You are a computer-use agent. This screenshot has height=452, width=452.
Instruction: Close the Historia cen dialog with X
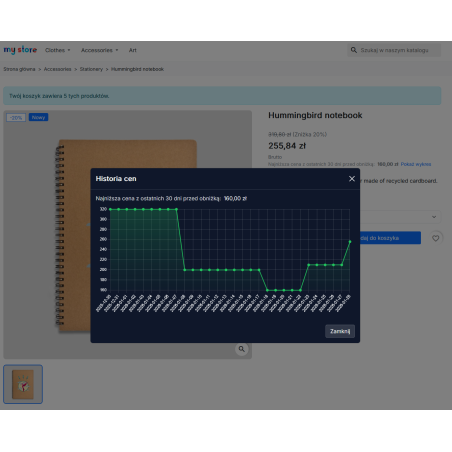point(352,179)
